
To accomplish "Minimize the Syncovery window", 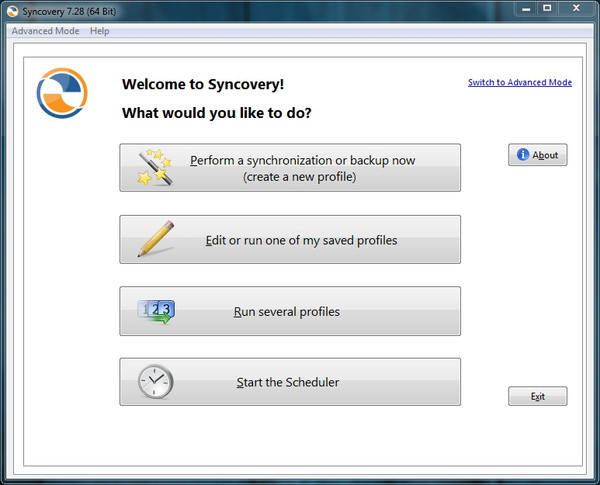I will pos(526,8).
